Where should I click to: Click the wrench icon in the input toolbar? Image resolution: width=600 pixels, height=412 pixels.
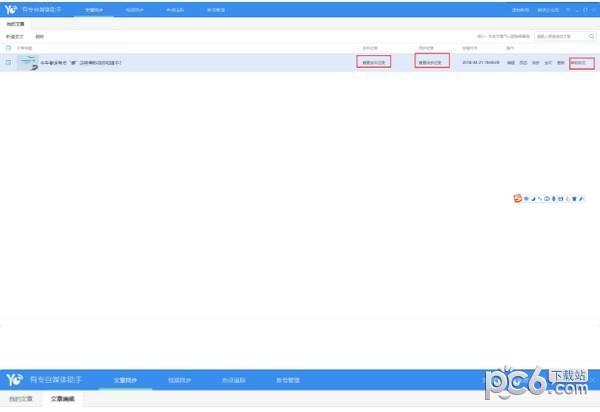point(582,199)
